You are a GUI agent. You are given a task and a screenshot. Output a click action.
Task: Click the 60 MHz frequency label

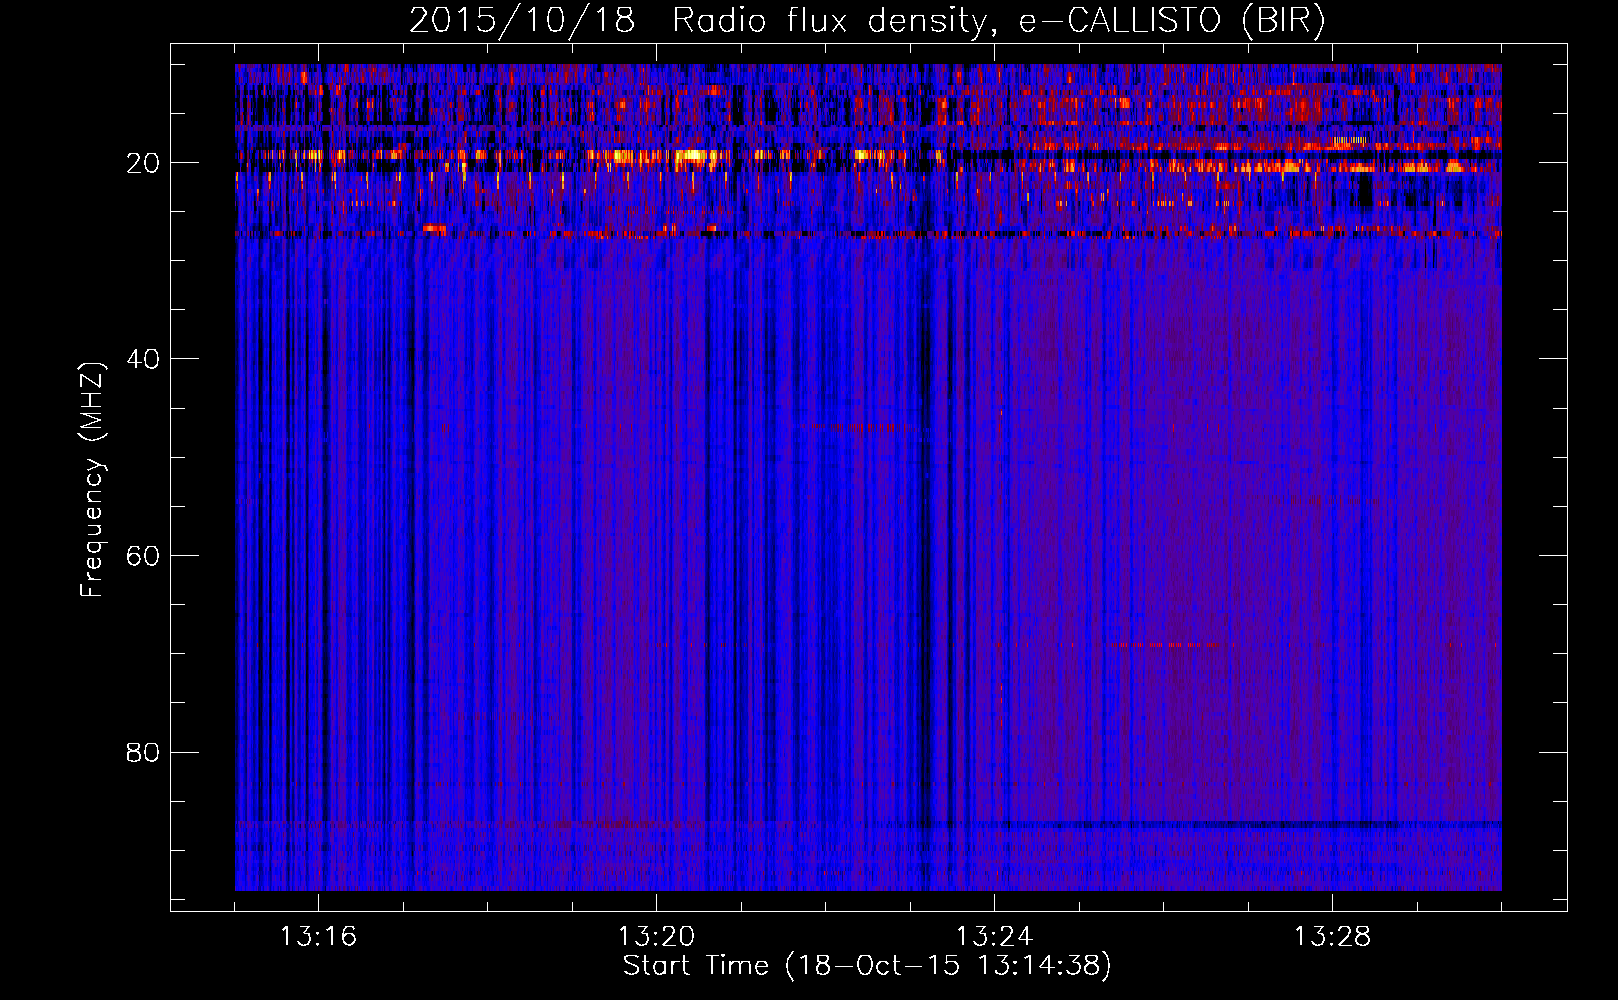coord(144,556)
